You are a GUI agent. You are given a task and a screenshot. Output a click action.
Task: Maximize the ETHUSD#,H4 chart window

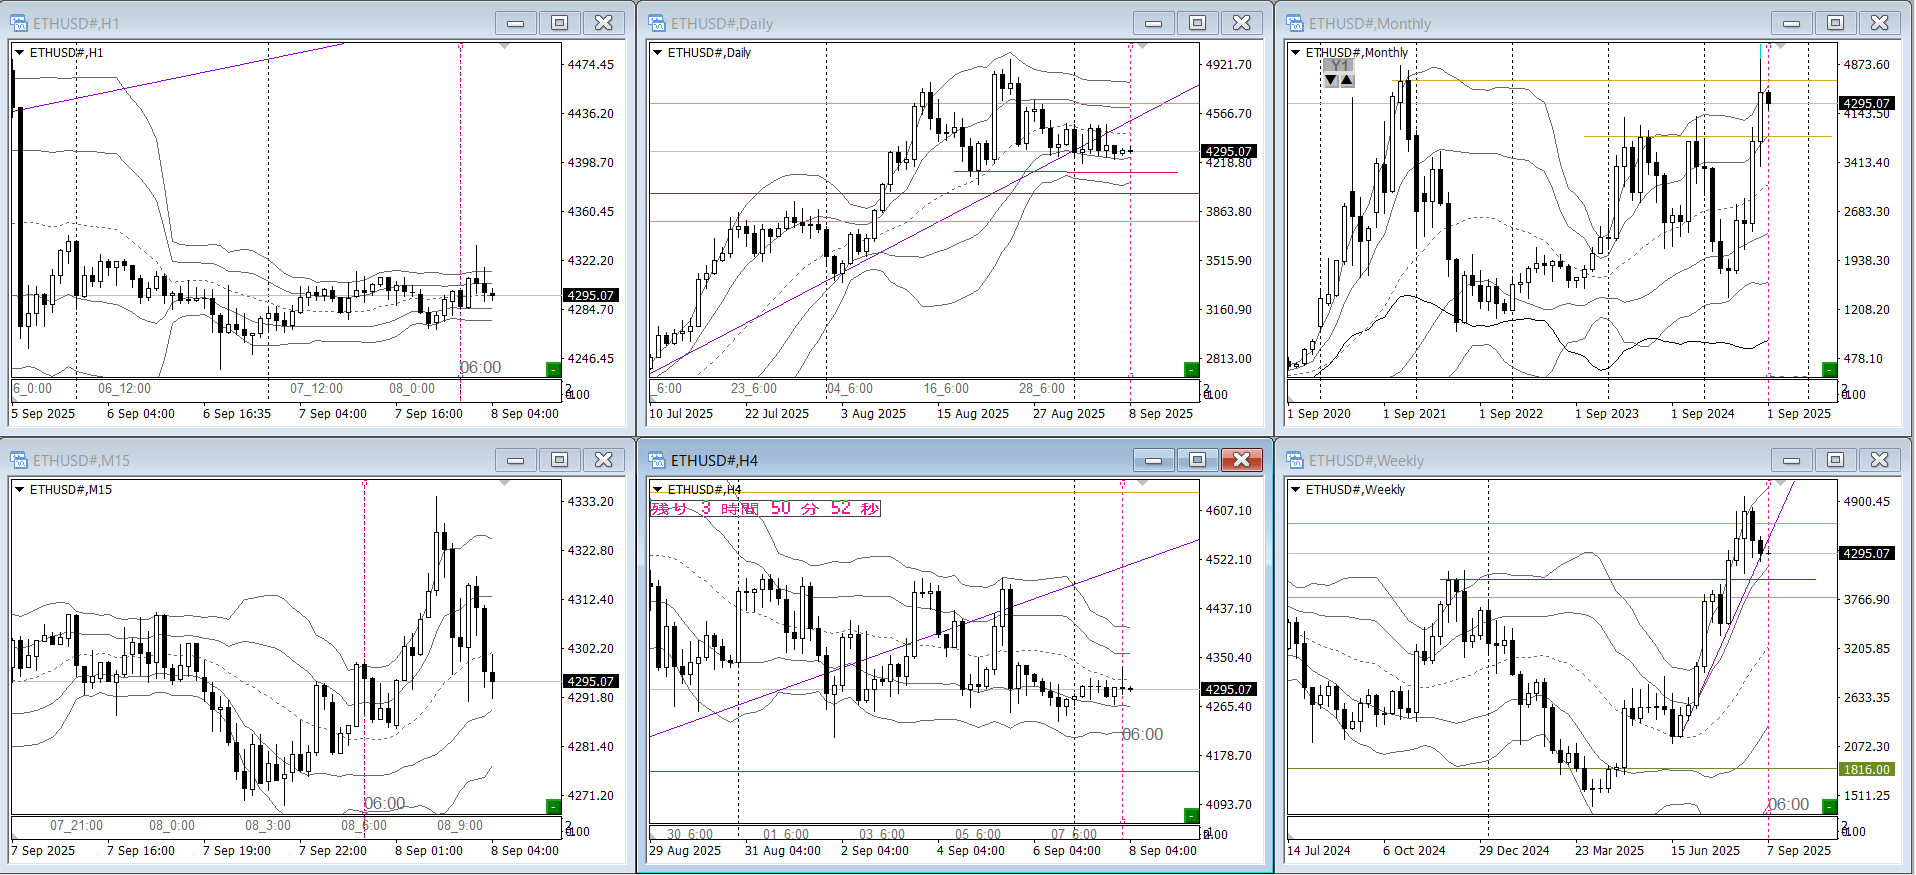pyautogui.click(x=1197, y=460)
